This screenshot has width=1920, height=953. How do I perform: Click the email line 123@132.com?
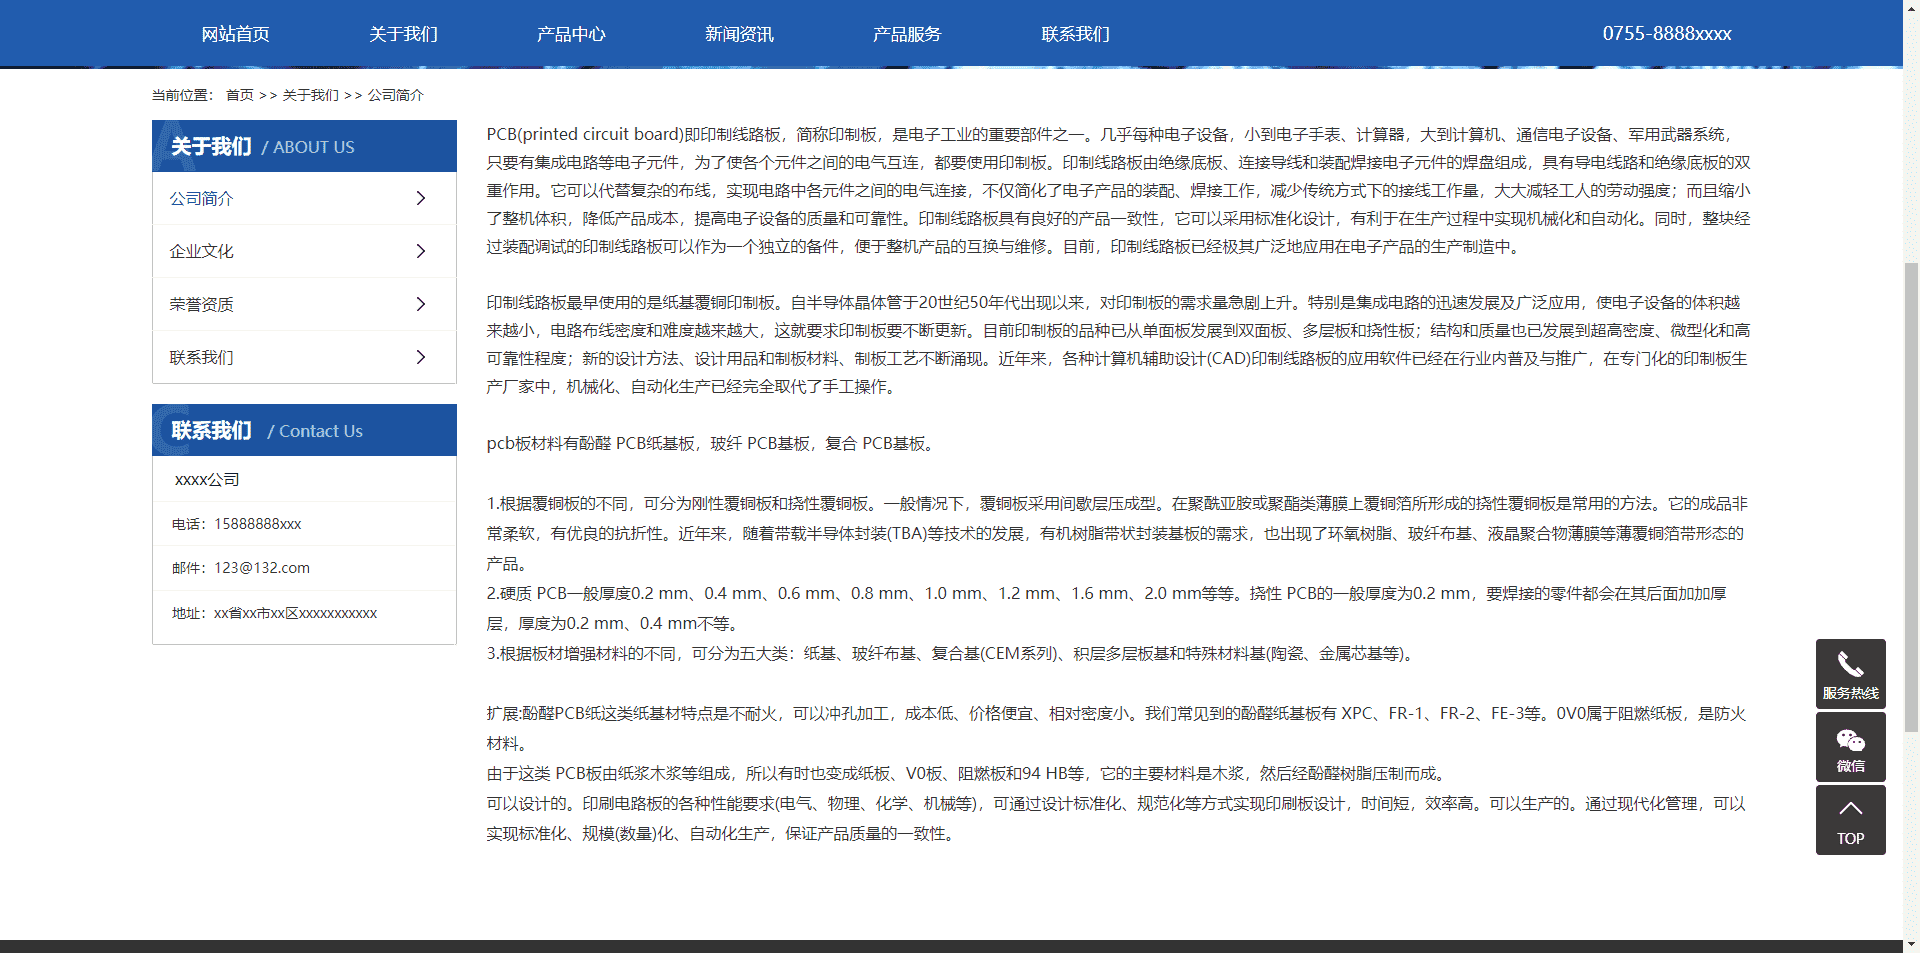241,568
